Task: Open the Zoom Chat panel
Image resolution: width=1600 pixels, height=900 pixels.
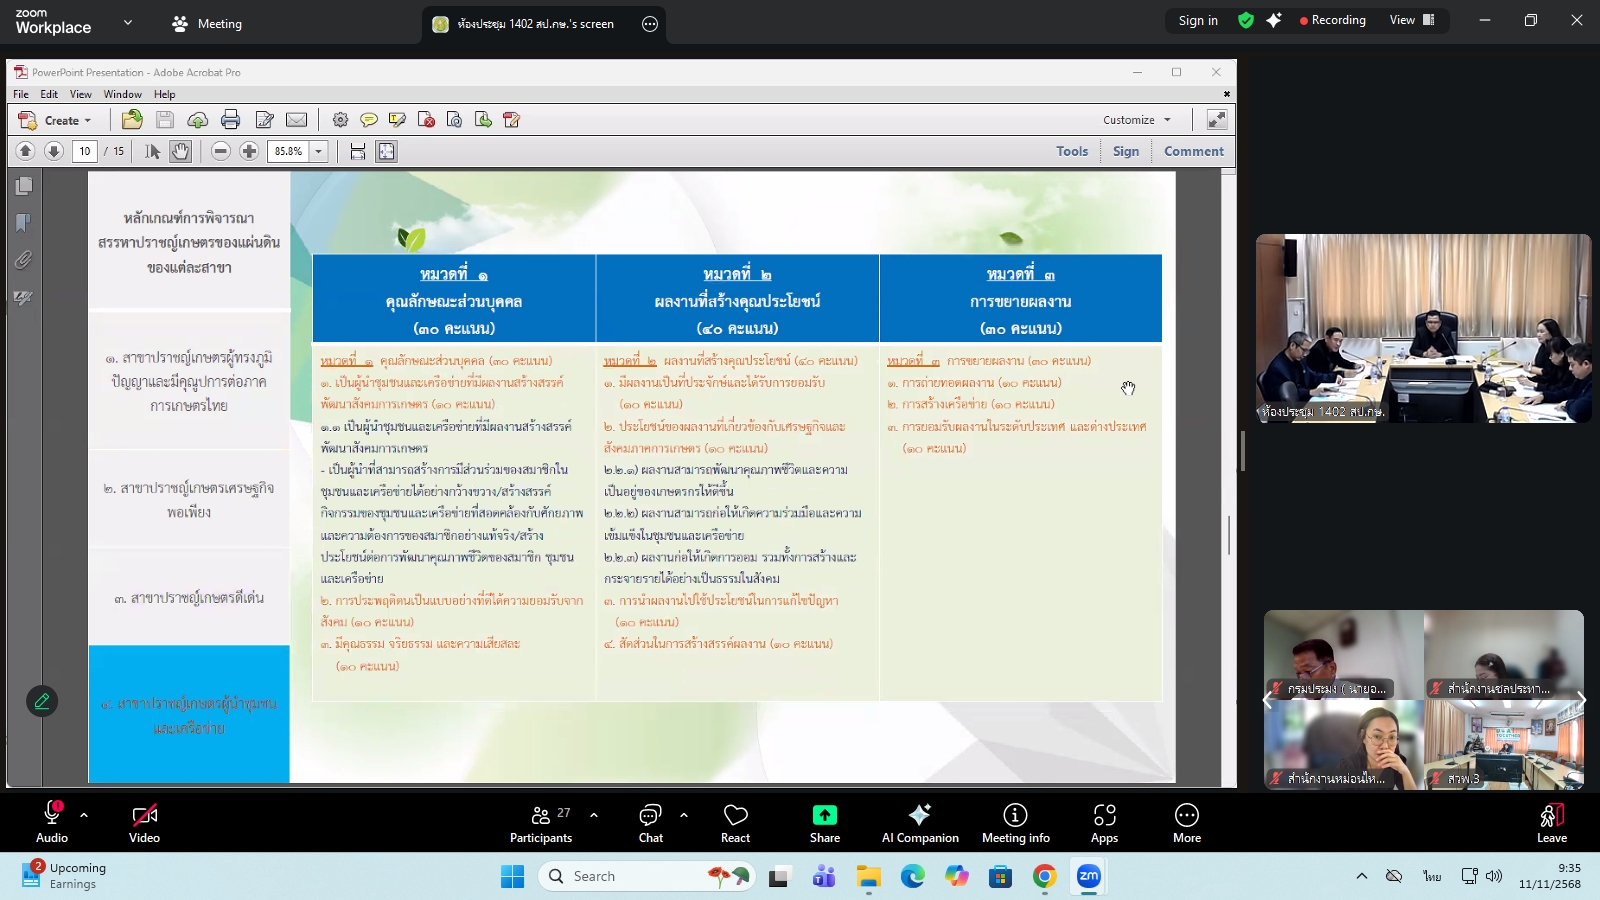Action: pyautogui.click(x=650, y=820)
